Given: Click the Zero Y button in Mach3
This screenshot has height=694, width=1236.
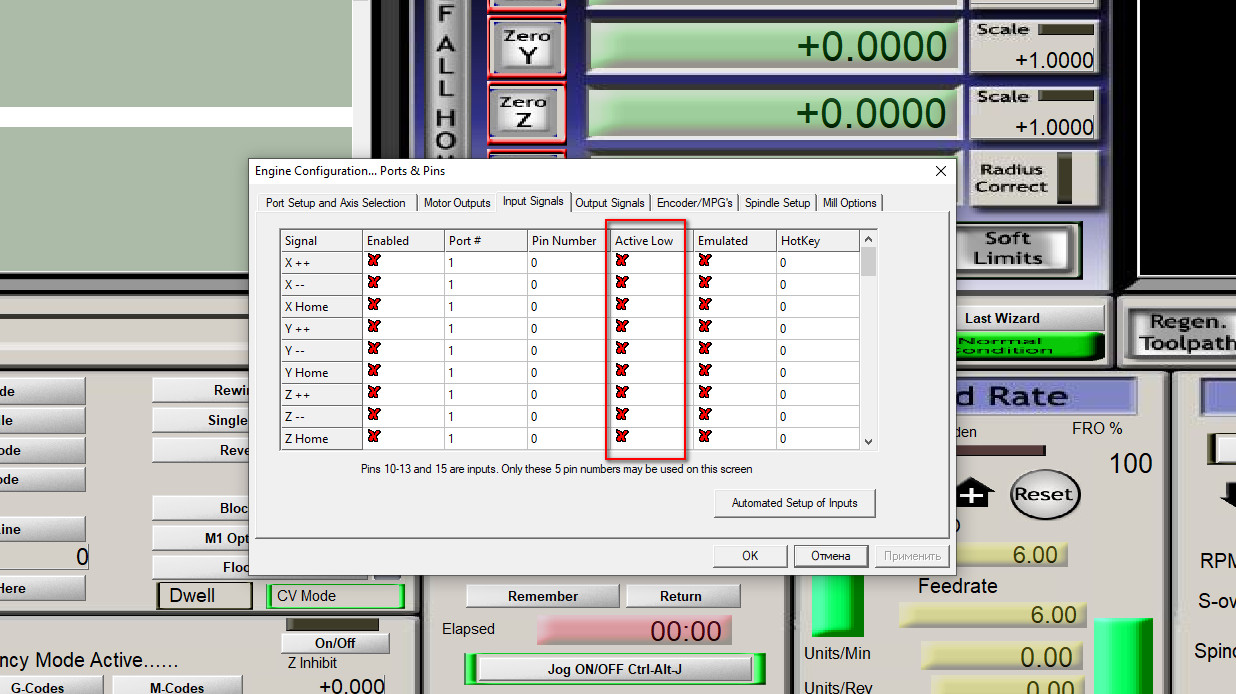Looking at the screenshot, I should coord(527,46).
